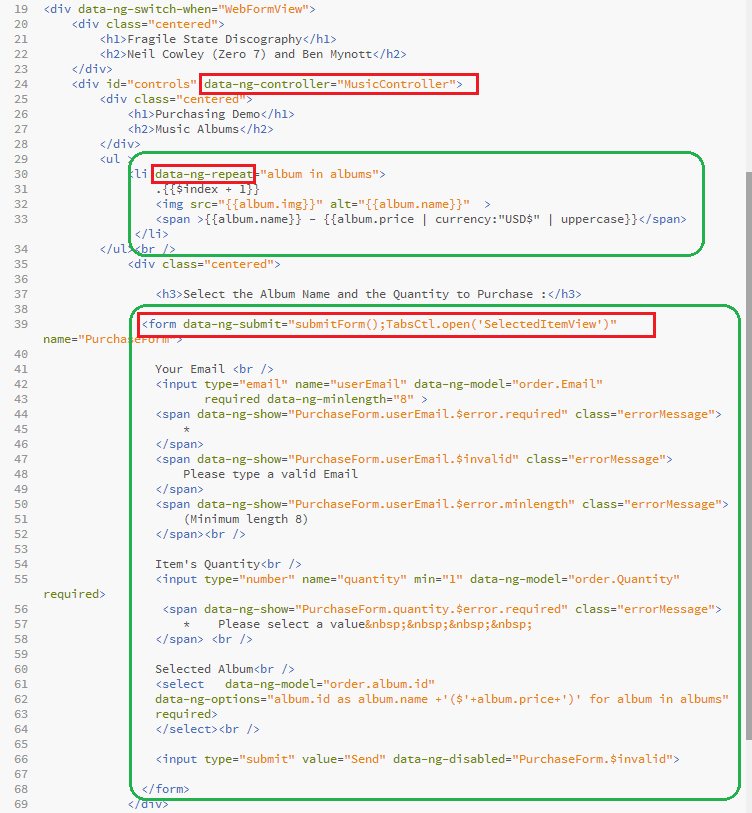
Task: Click the 'Please select a value' text
Action: [291, 625]
